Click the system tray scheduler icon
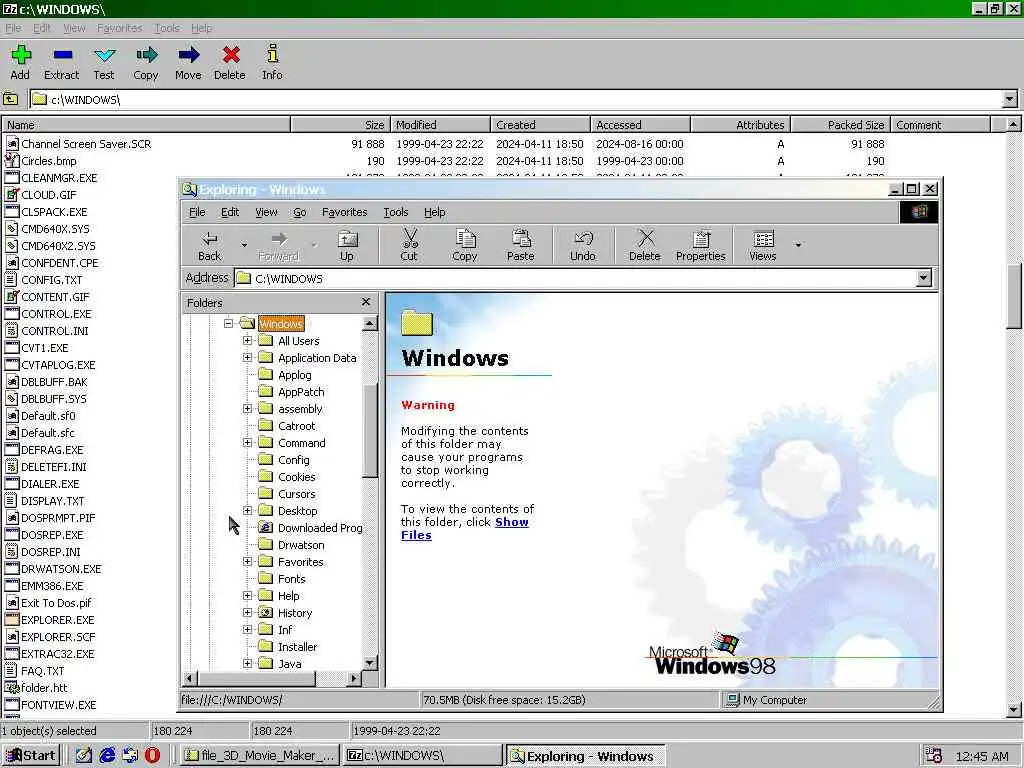The height and width of the screenshot is (768, 1024). (934, 756)
